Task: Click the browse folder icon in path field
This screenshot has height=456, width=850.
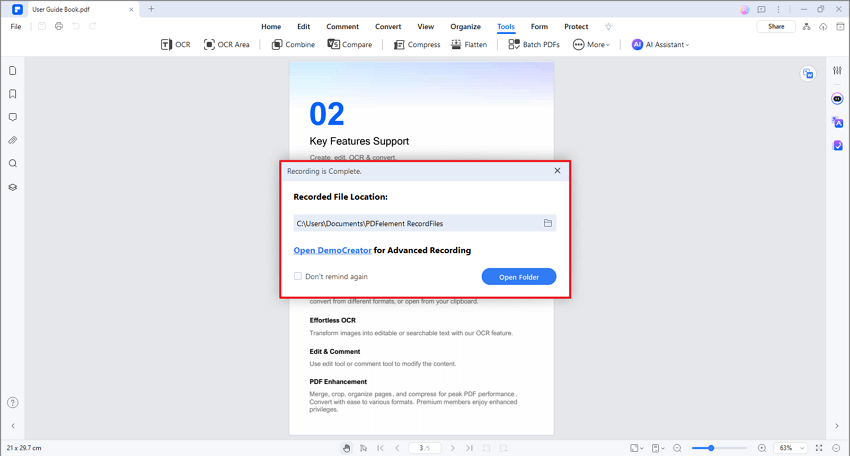Action: click(548, 223)
